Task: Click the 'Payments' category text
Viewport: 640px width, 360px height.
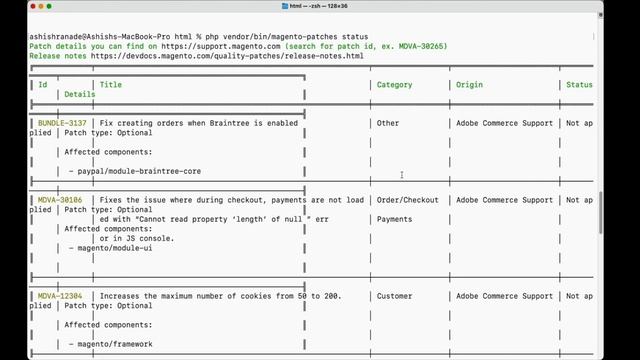Action: (x=394, y=219)
